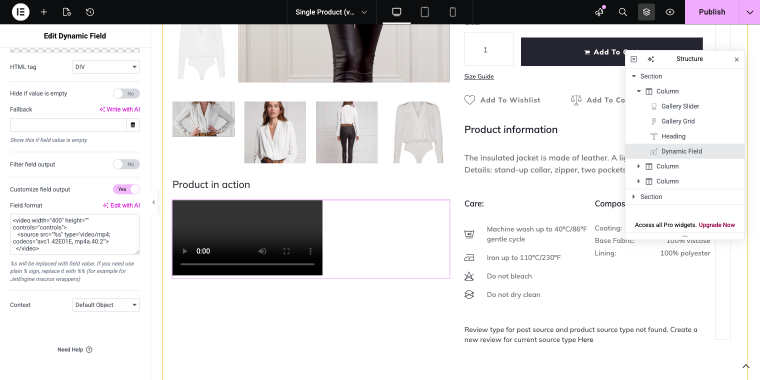Select the woman front pose gallery thumbnail

275,132
